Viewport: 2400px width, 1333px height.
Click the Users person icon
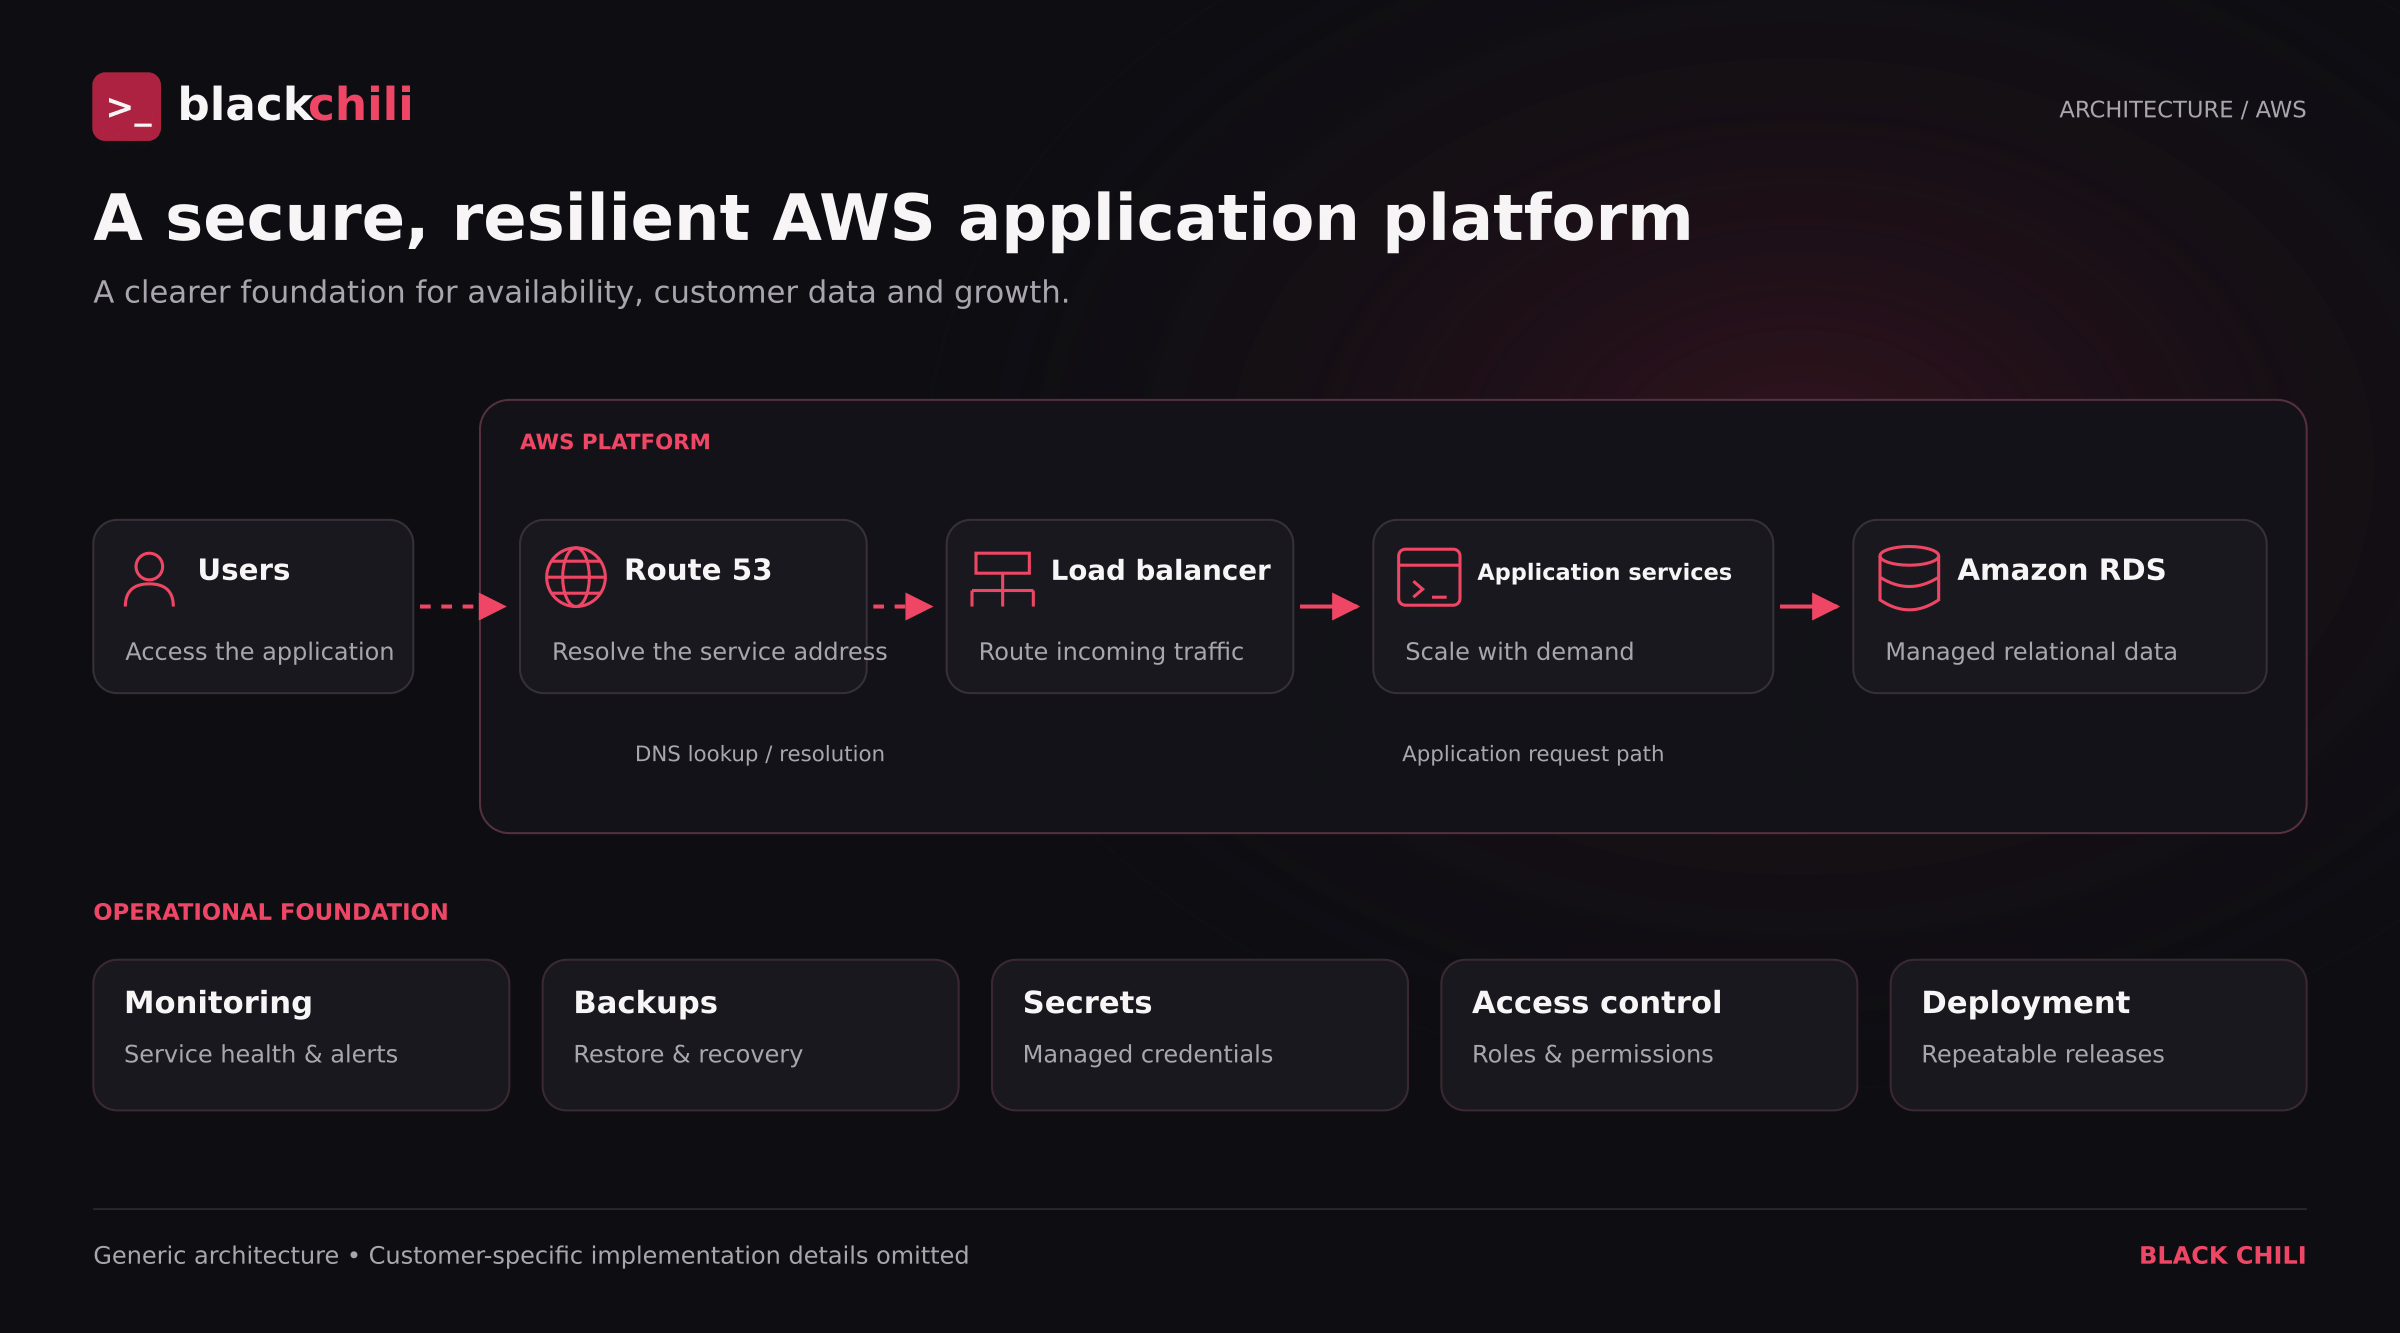(149, 579)
